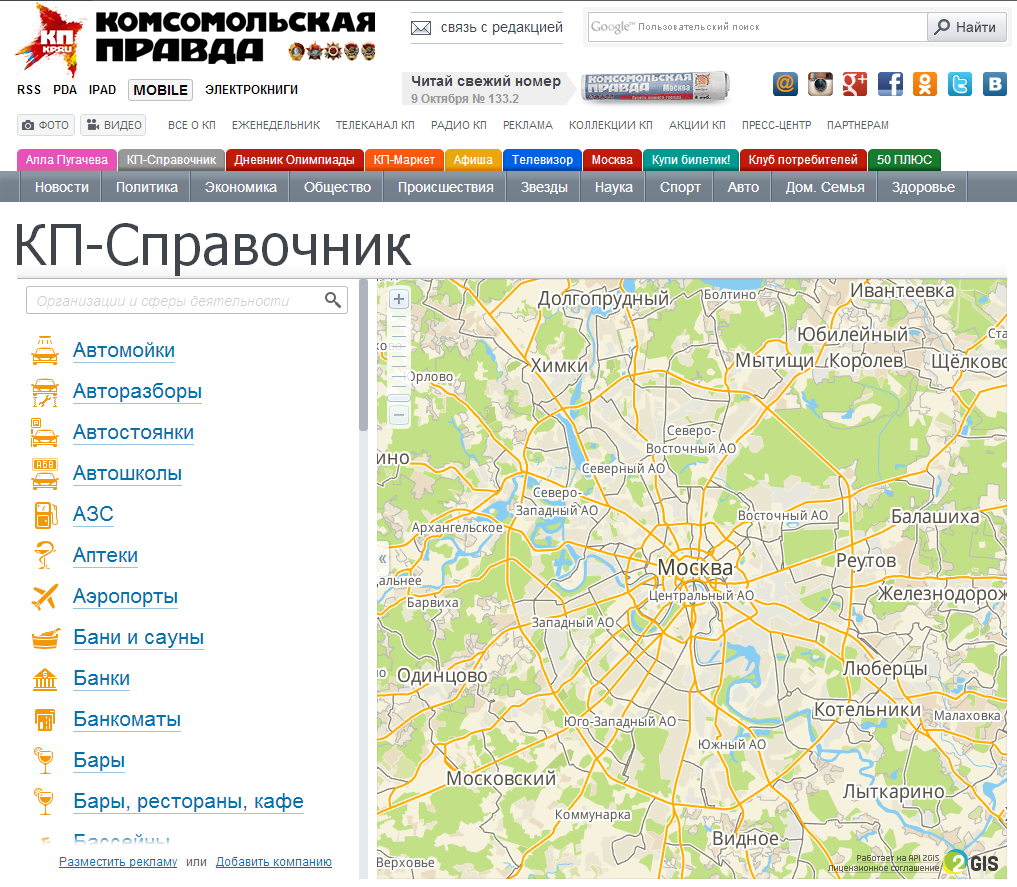Switch to the Алла Пугачева tab
The height and width of the screenshot is (887, 1017).
click(x=67, y=160)
